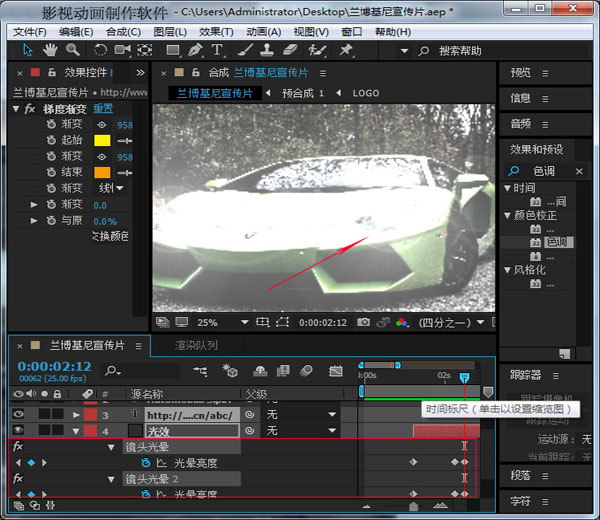Viewport: 600px width, 520px height.
Task: Toggle draft 3D icon in timeline
Action: (x=230, y=370)
